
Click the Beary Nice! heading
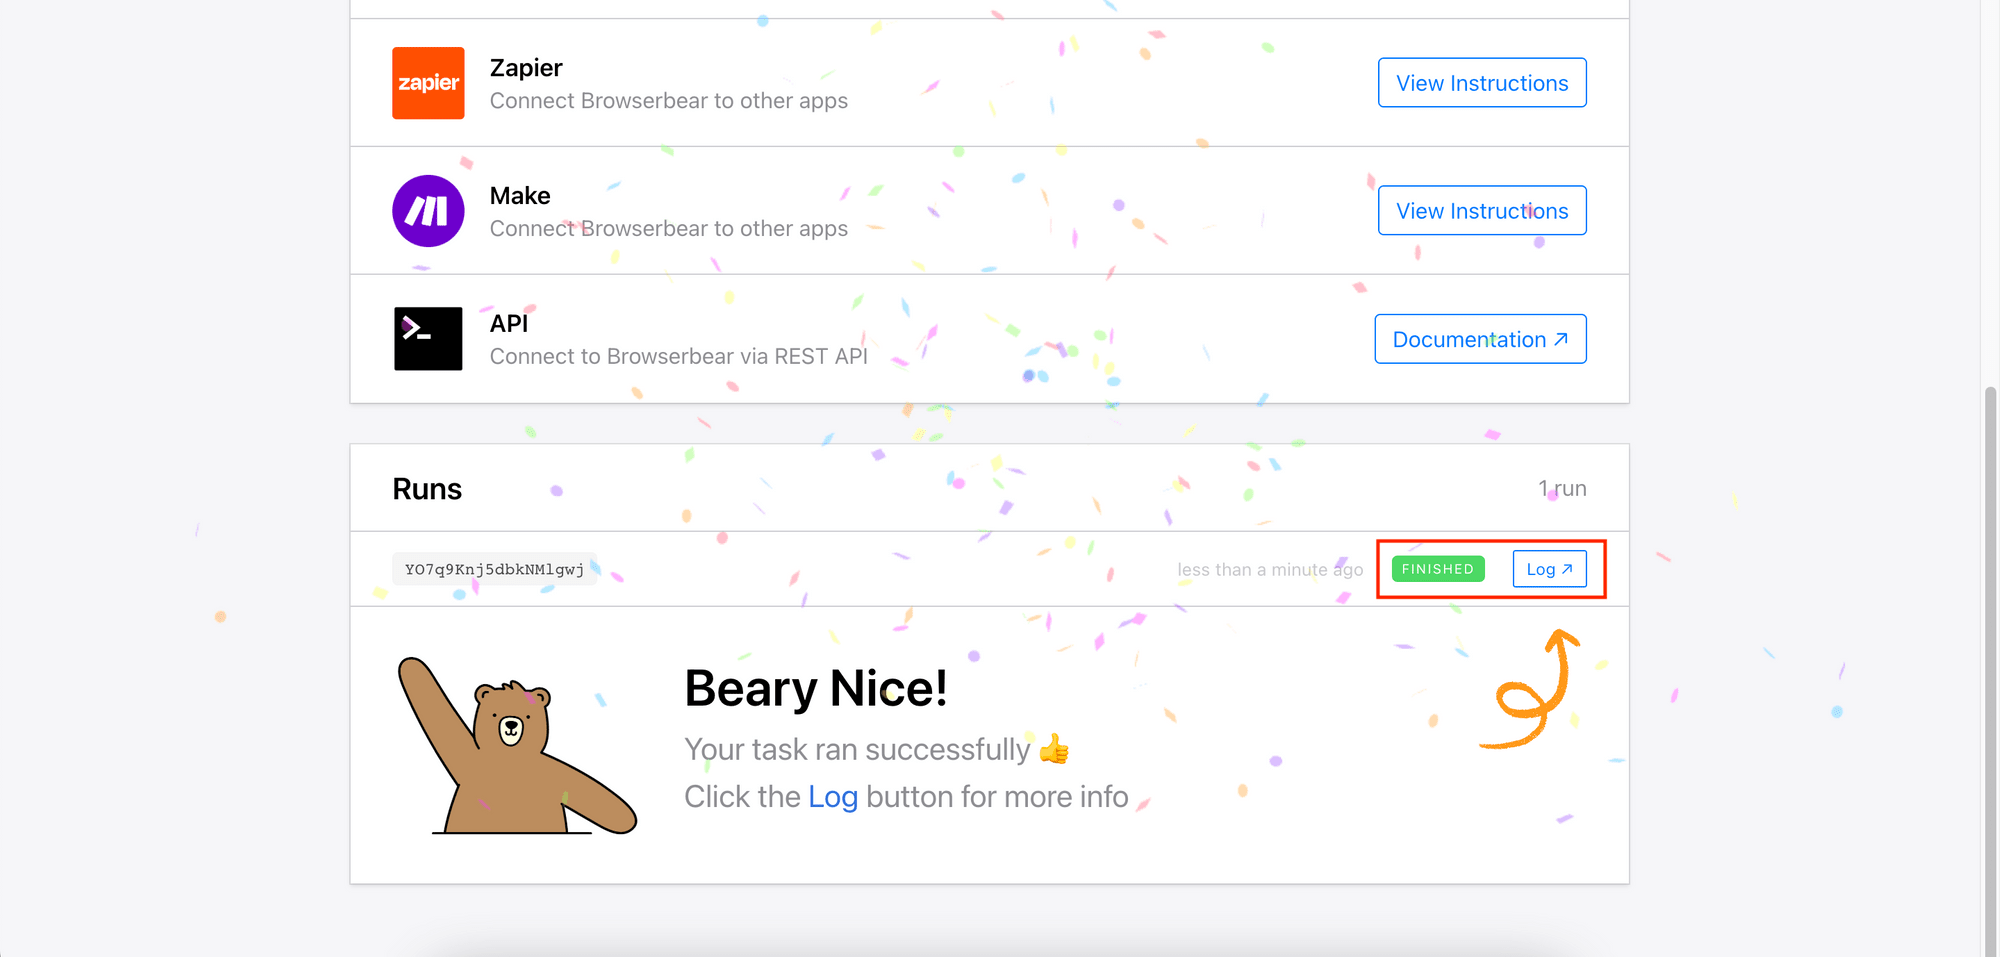(x=817, y=687)
